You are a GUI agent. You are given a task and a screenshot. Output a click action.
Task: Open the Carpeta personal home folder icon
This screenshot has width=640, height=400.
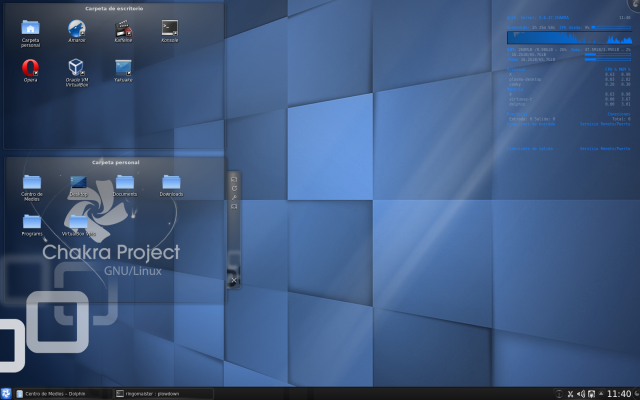30,28
